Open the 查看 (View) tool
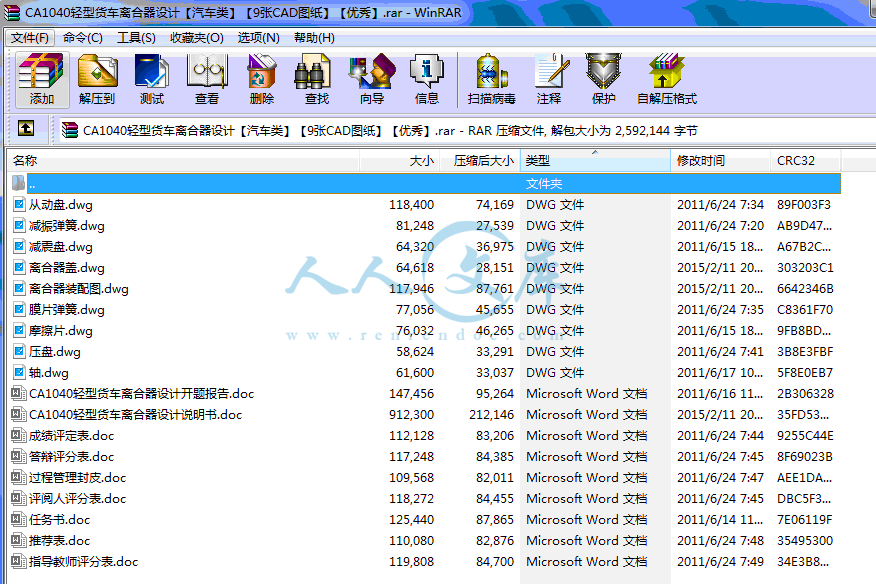Viewport: 876px width, 584px height. click(207, 79)
